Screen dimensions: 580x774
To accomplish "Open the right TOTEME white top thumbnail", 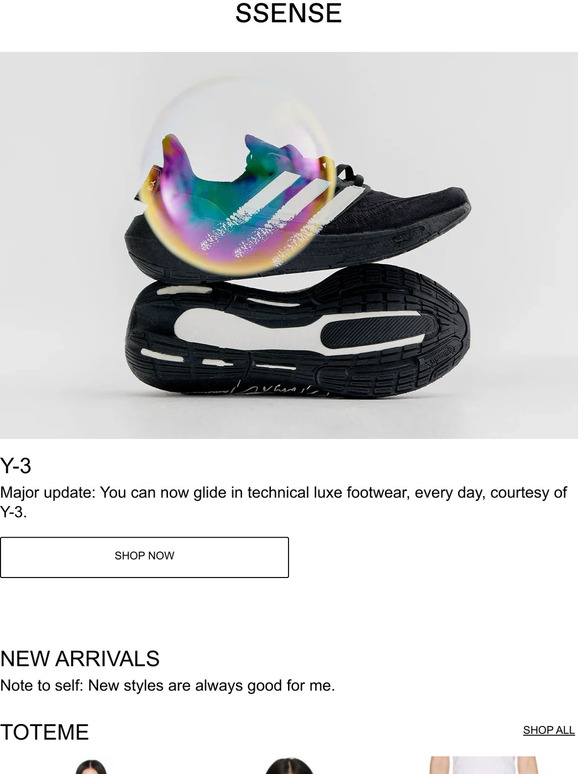I will point(483,765).
